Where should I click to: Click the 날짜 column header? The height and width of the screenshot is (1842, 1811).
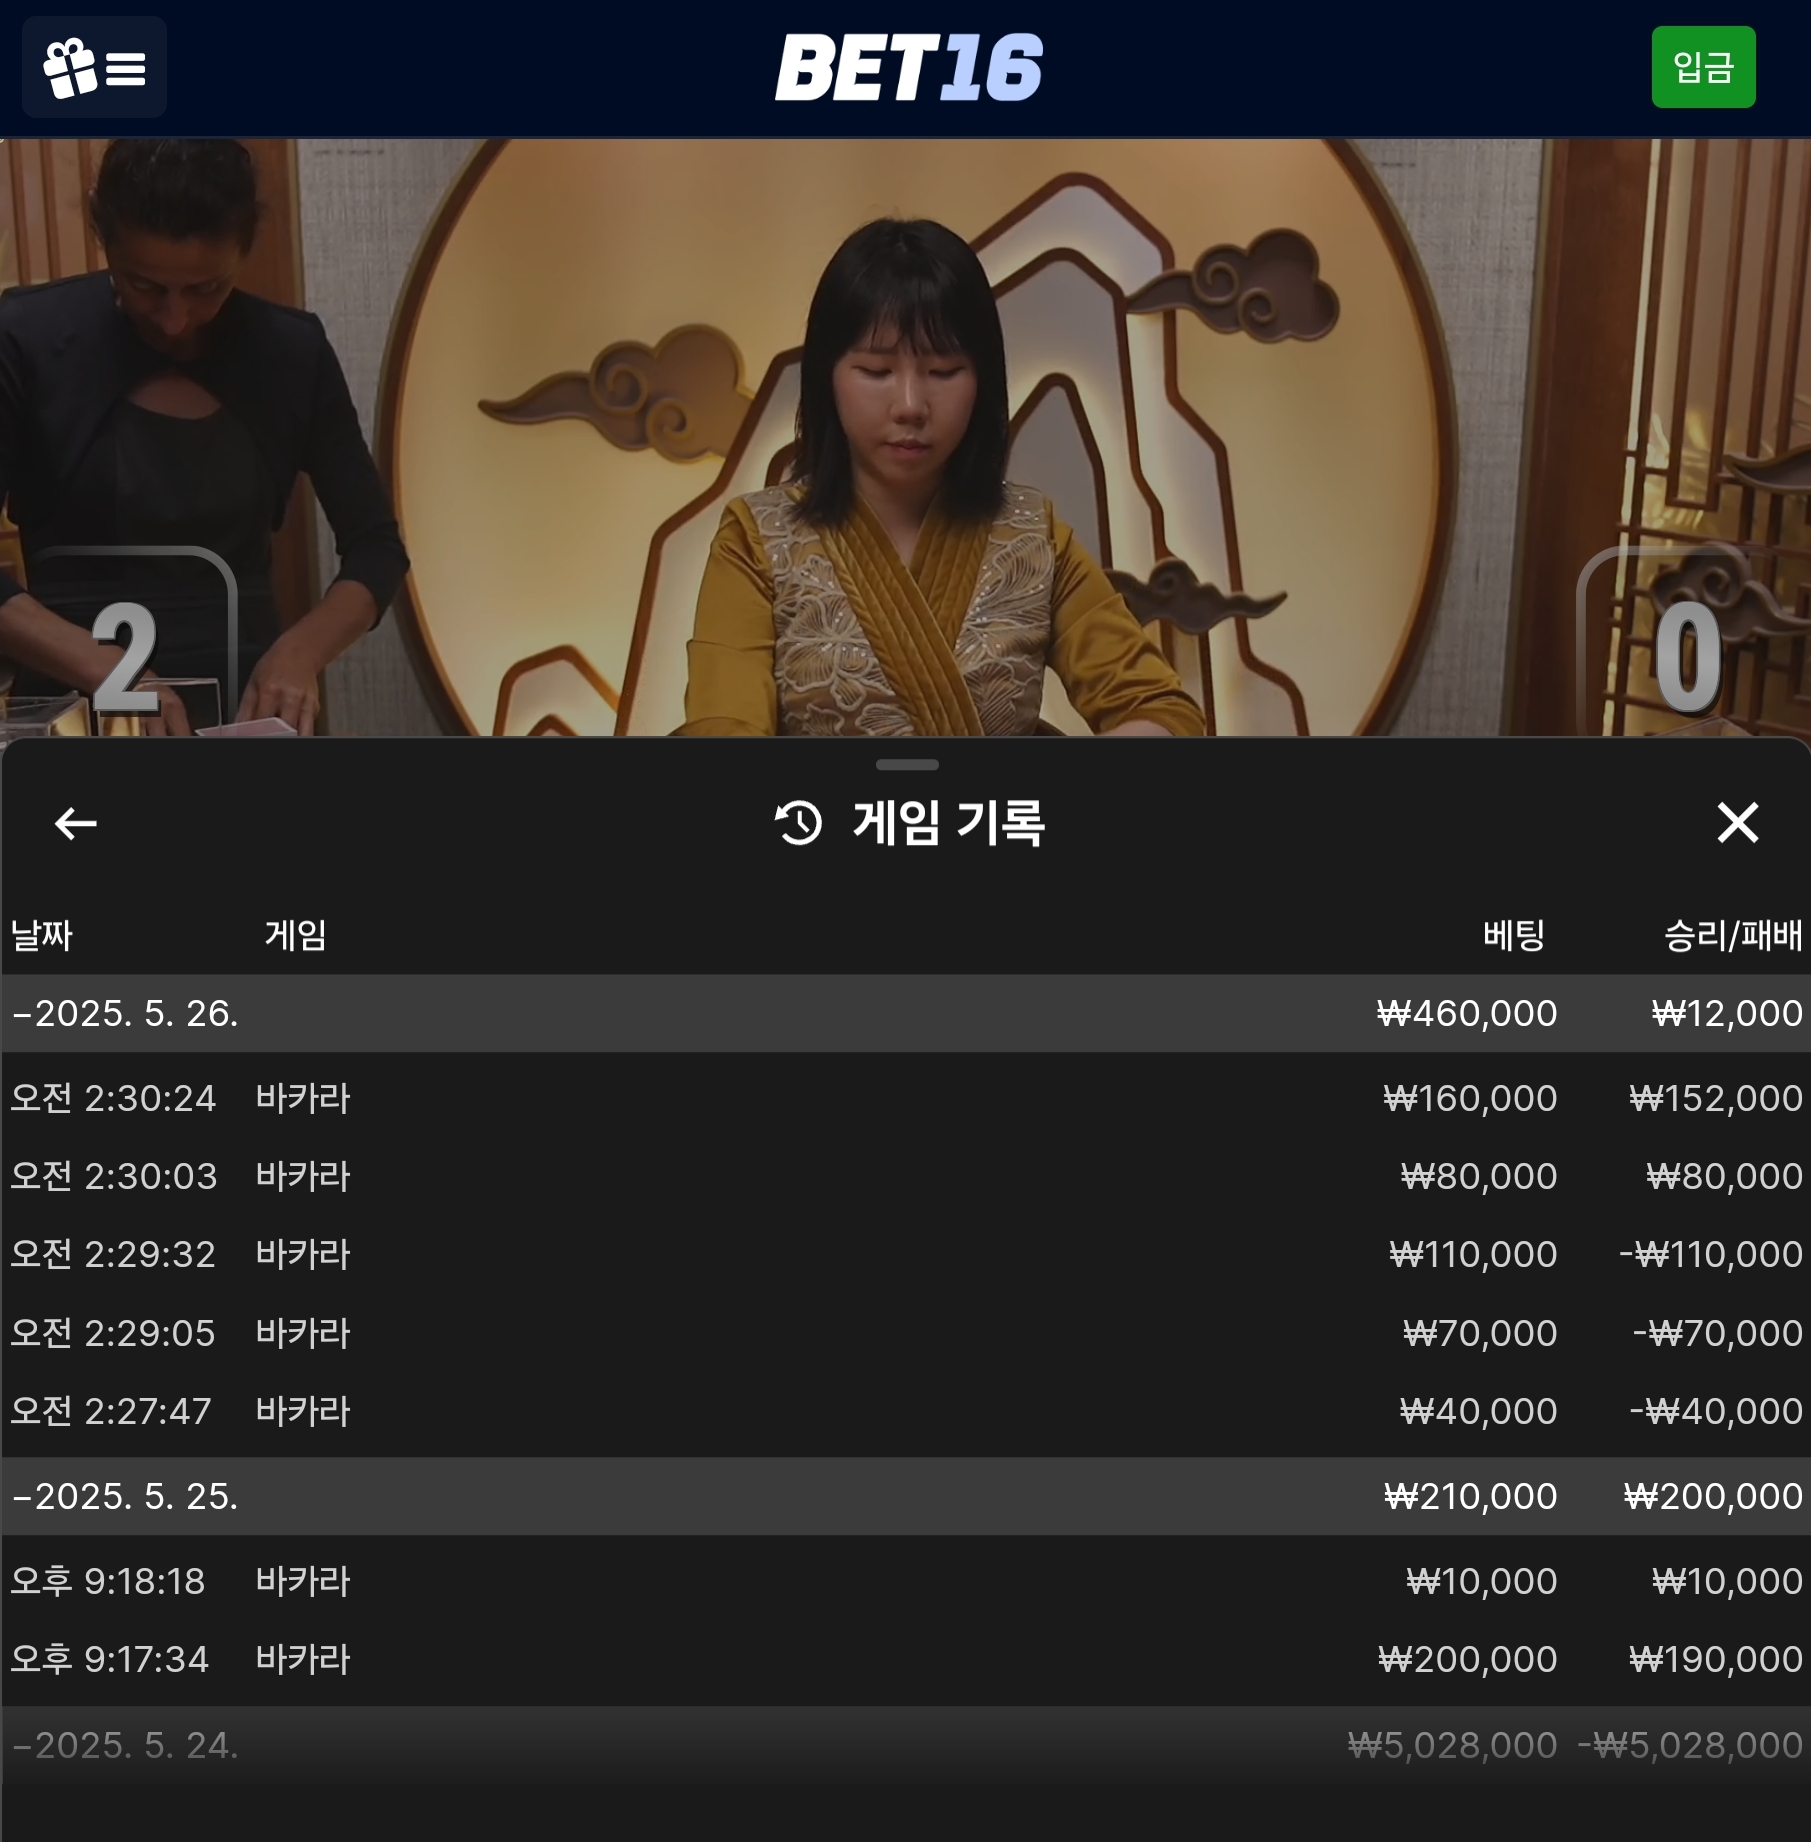[42, 935]
